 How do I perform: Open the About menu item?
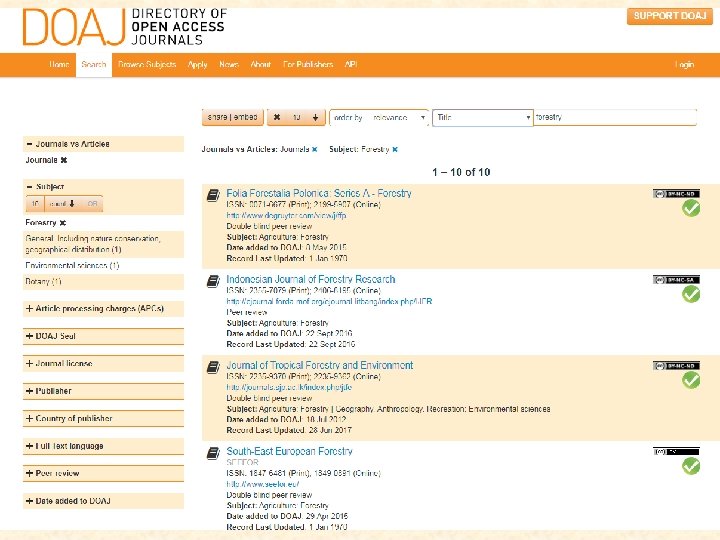point(260,65)
